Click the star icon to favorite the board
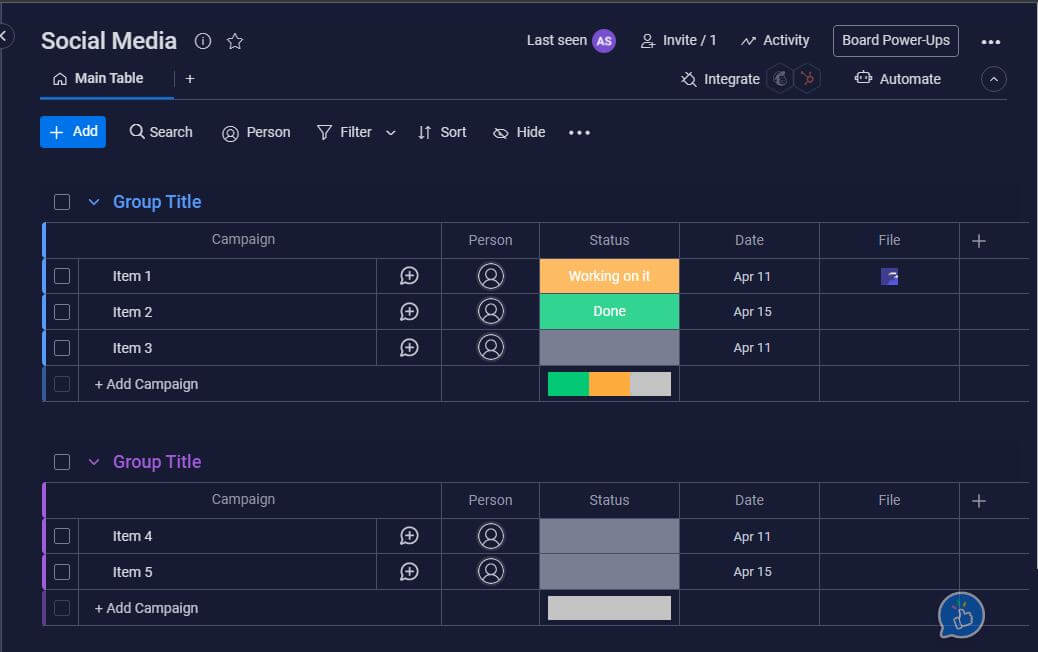The height and width of the screenshot is (652, 1038). pyautogui.click(x=235, y=41)
